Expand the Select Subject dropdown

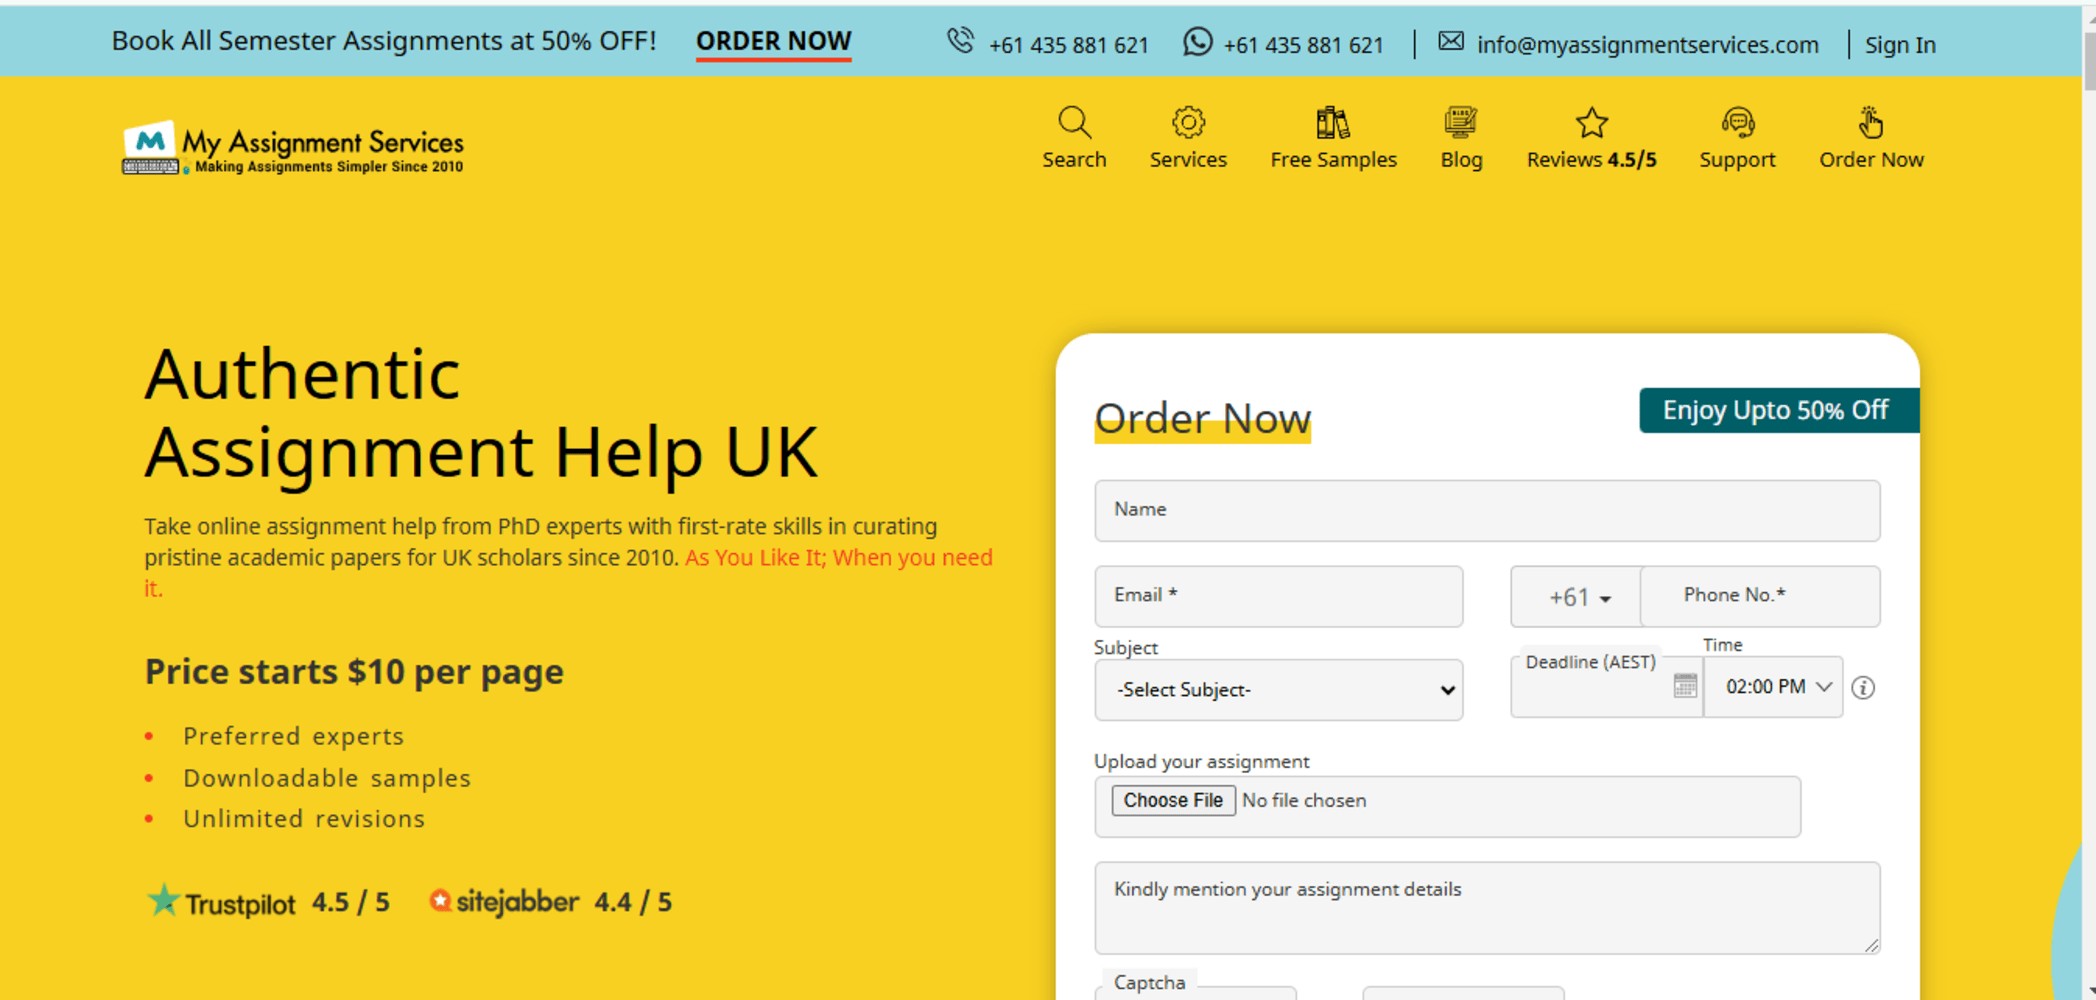1278,690
